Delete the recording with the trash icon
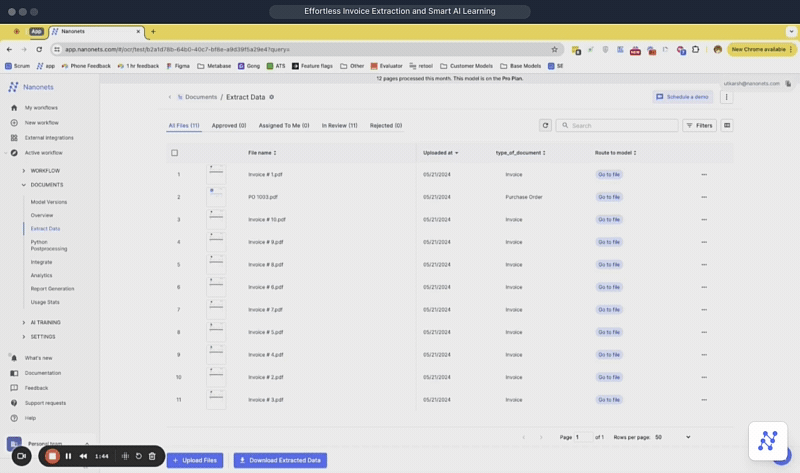The width and height of the screenshot is (800, 473). pyautogui.click(x=152, y=456)
